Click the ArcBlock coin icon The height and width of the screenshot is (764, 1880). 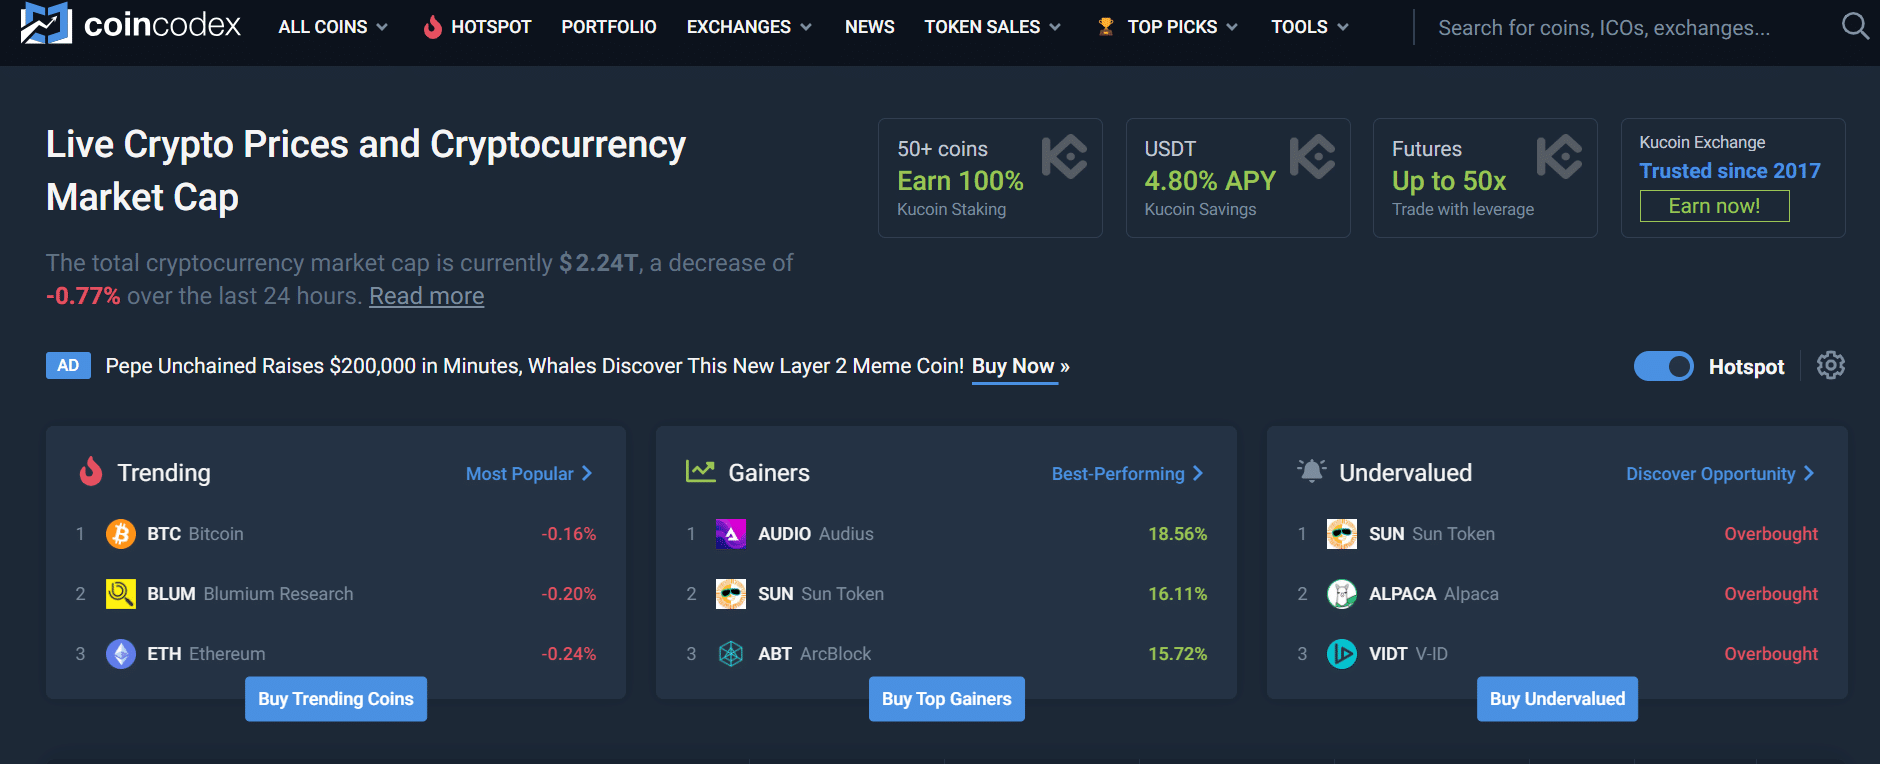(x=731, y=654)
